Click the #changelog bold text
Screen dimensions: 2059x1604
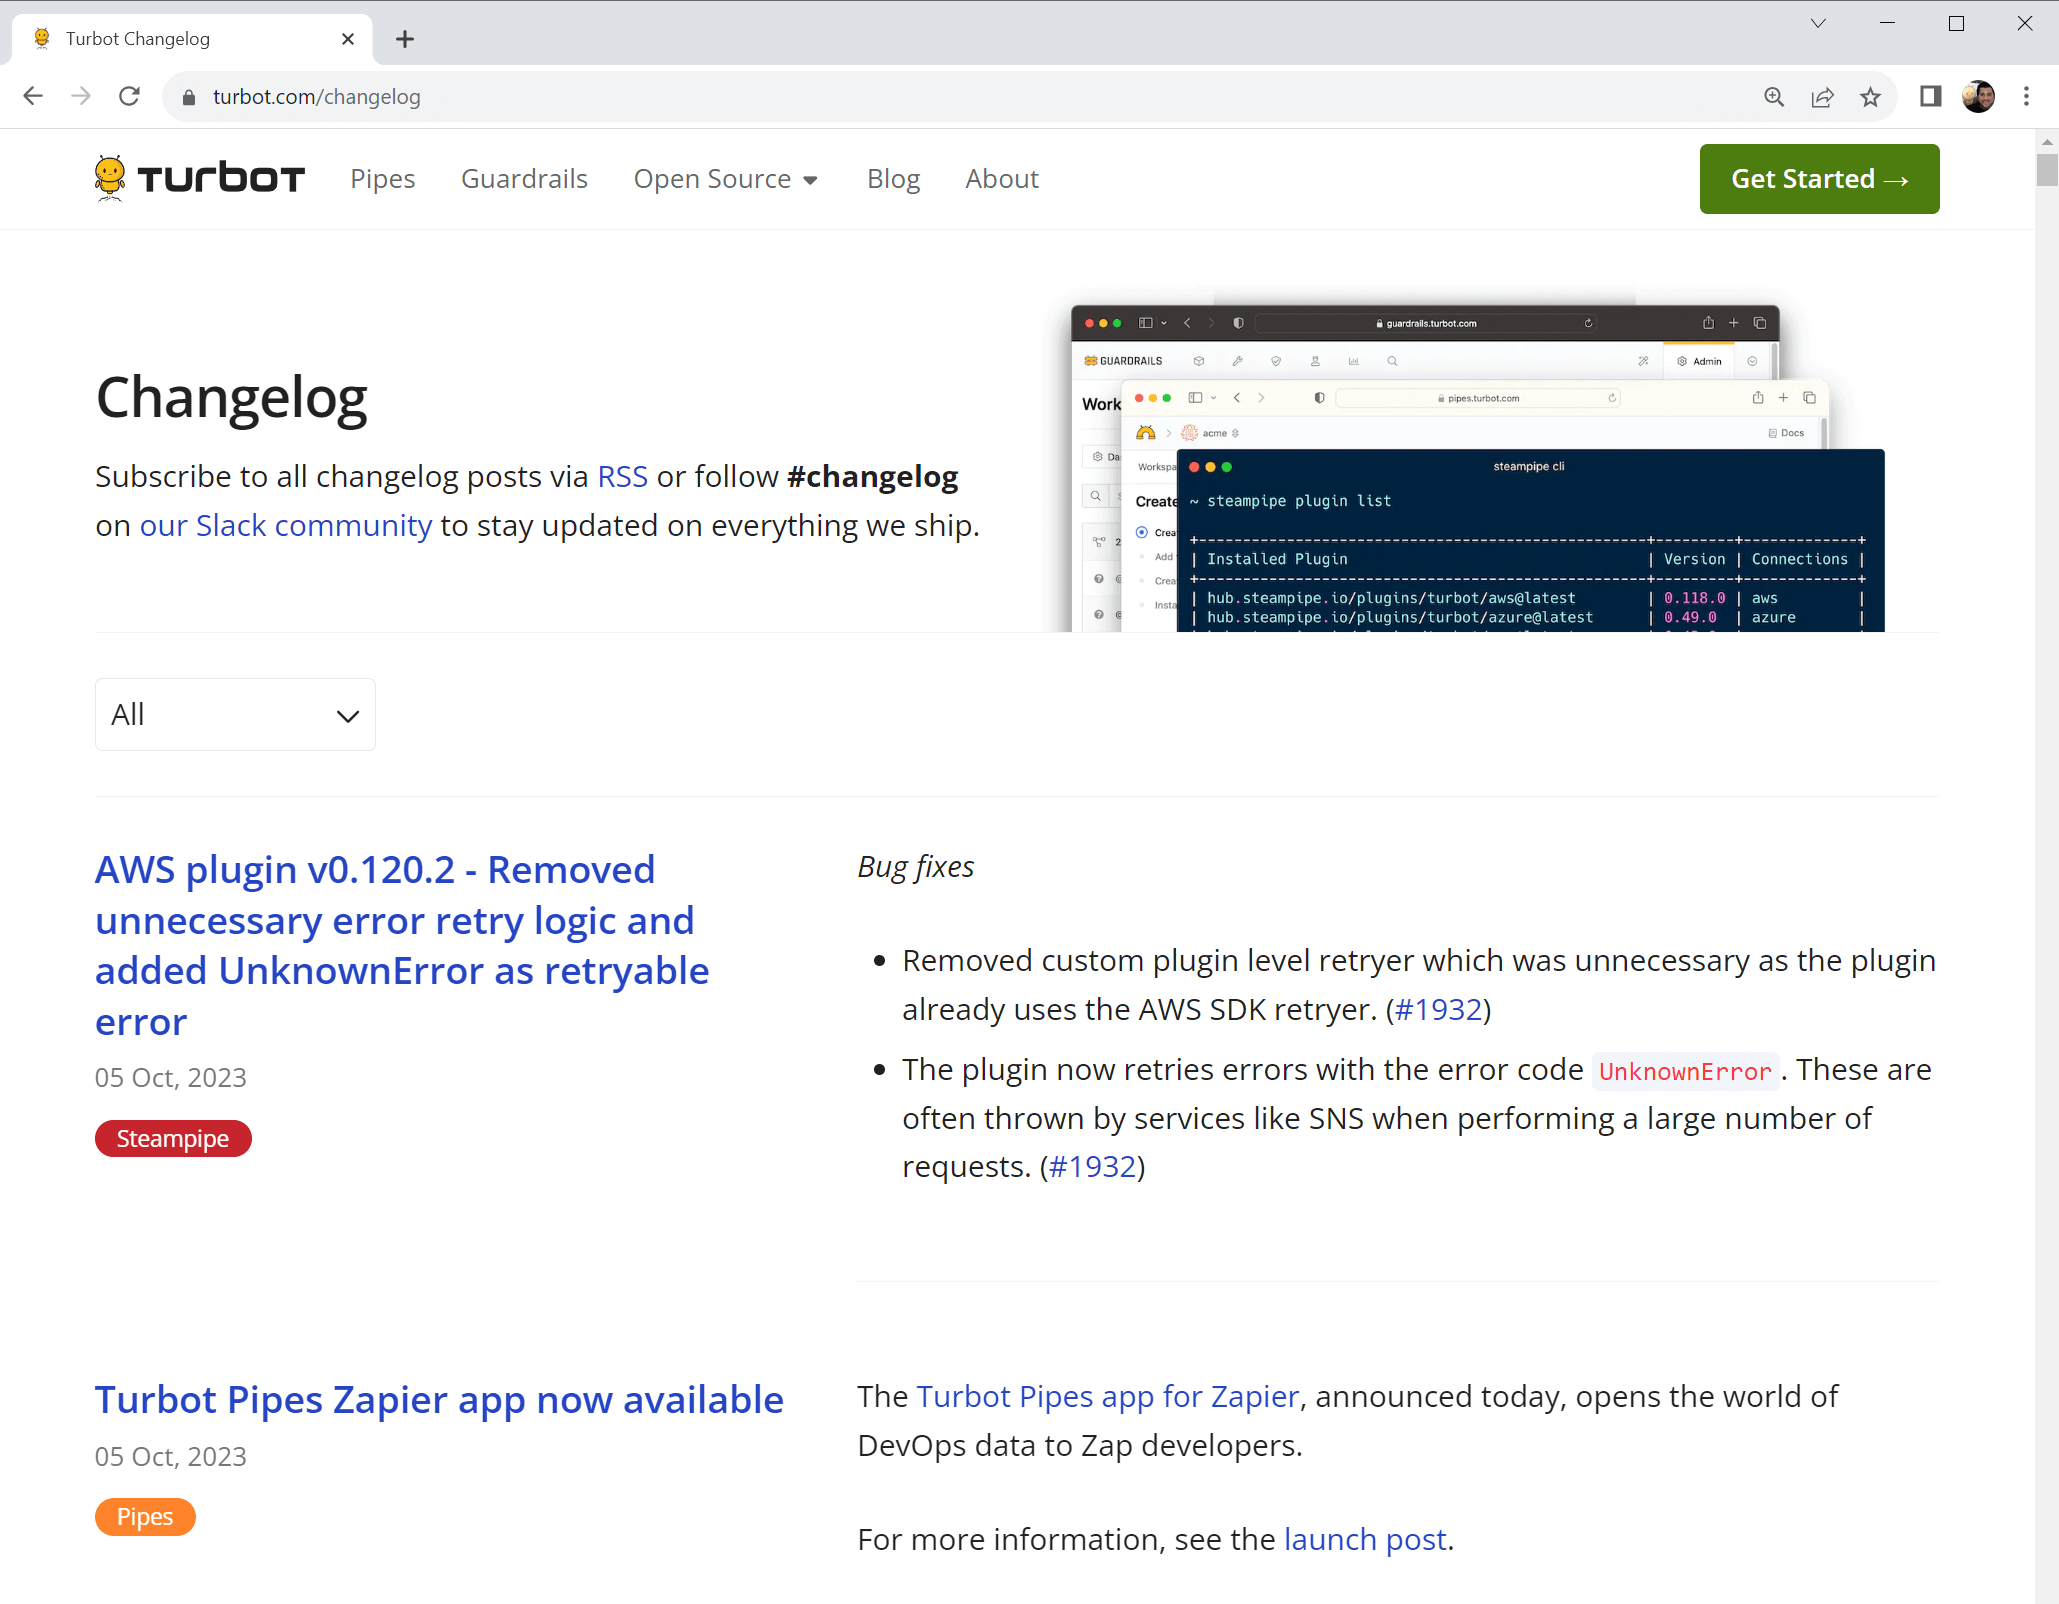(872, 477)
